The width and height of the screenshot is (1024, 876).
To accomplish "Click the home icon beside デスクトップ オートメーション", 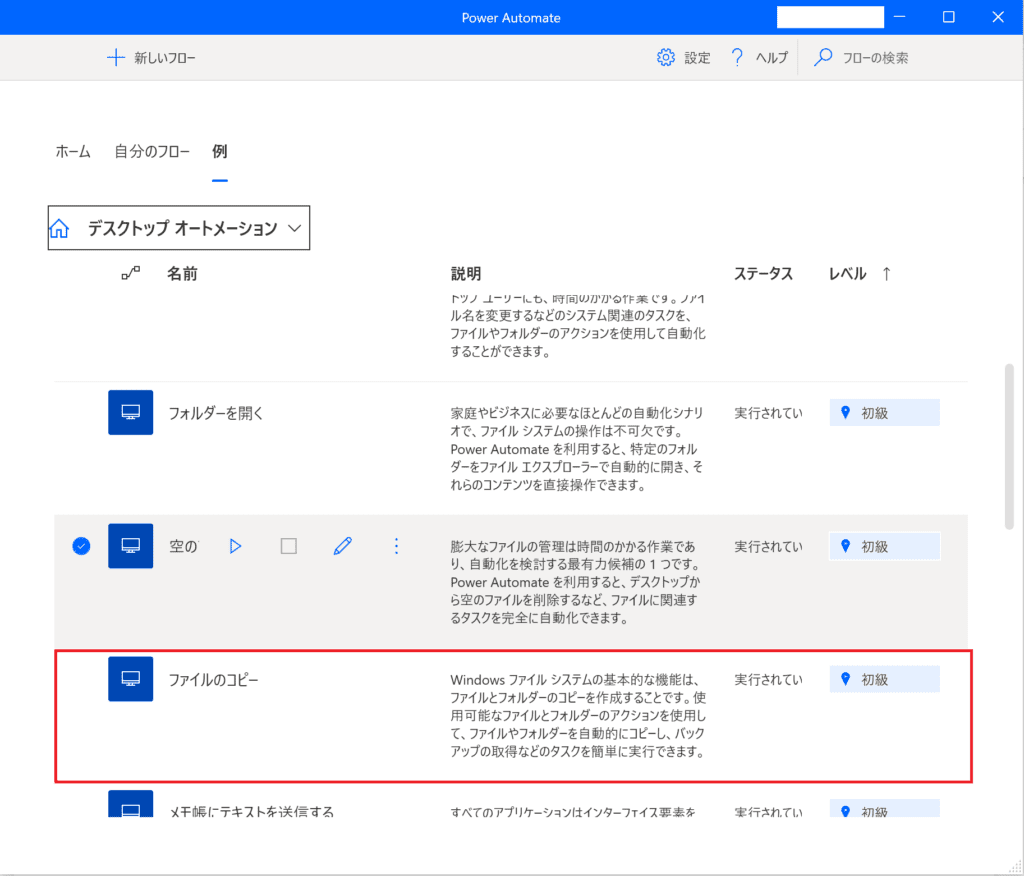I will click(60, 228).
